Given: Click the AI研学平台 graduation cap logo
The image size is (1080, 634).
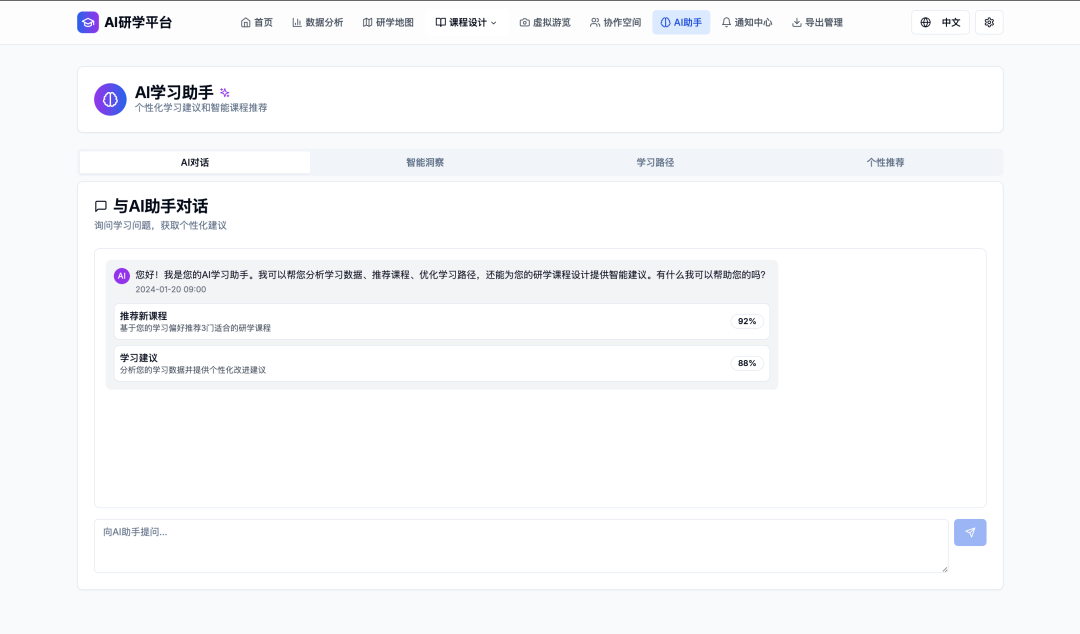Looking at the screenshot, I should click(88, 22).
